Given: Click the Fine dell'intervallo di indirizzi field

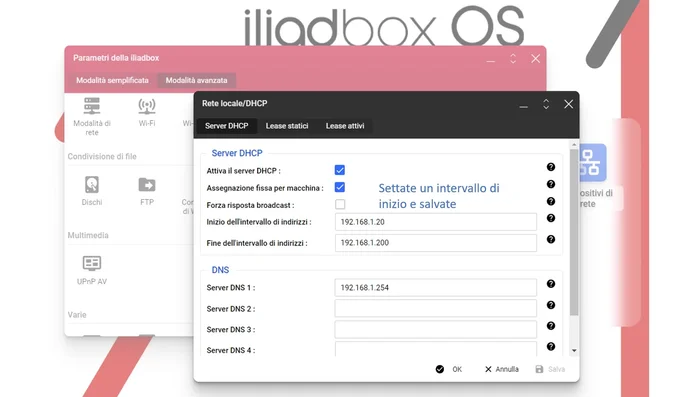Looking at the screenshot, I should tap(436, 243).
